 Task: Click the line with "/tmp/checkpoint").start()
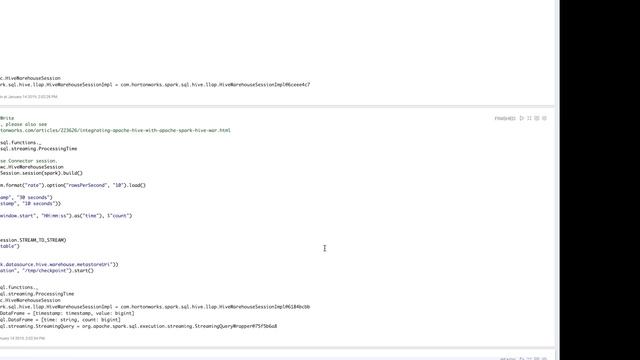tap(47, 271)
